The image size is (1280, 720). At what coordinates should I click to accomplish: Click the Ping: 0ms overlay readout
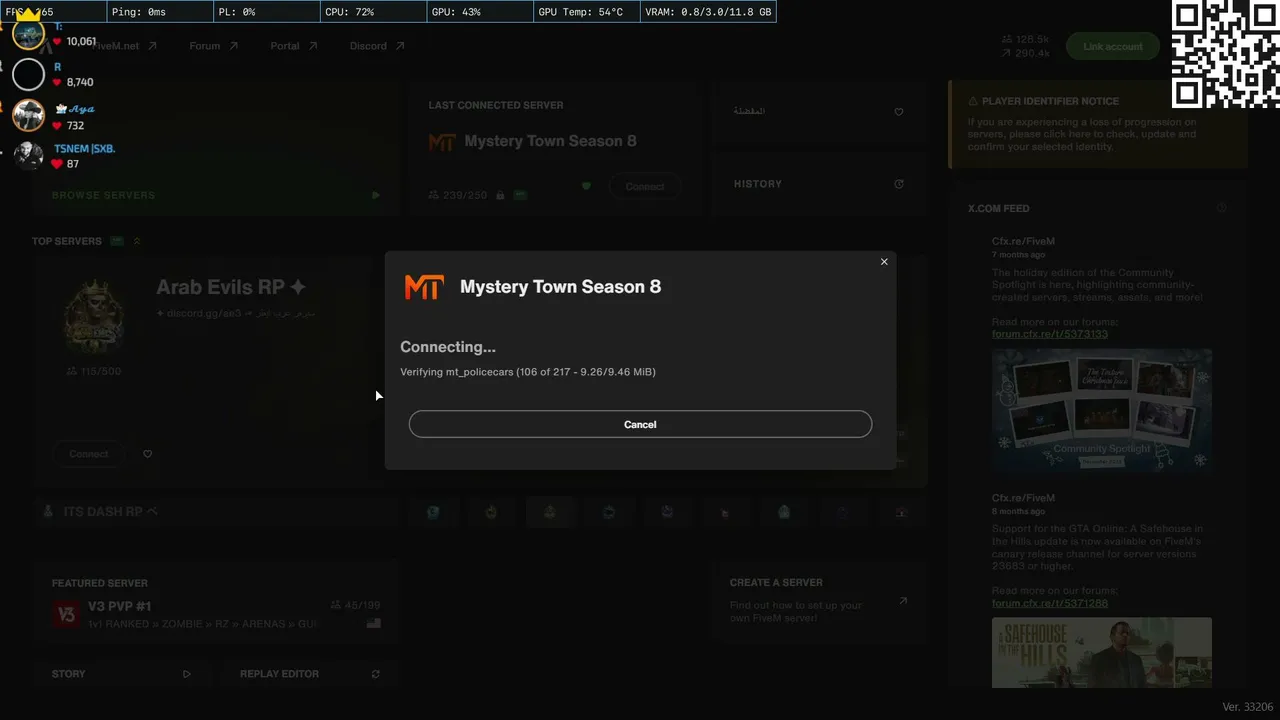(x=158, y=12)
